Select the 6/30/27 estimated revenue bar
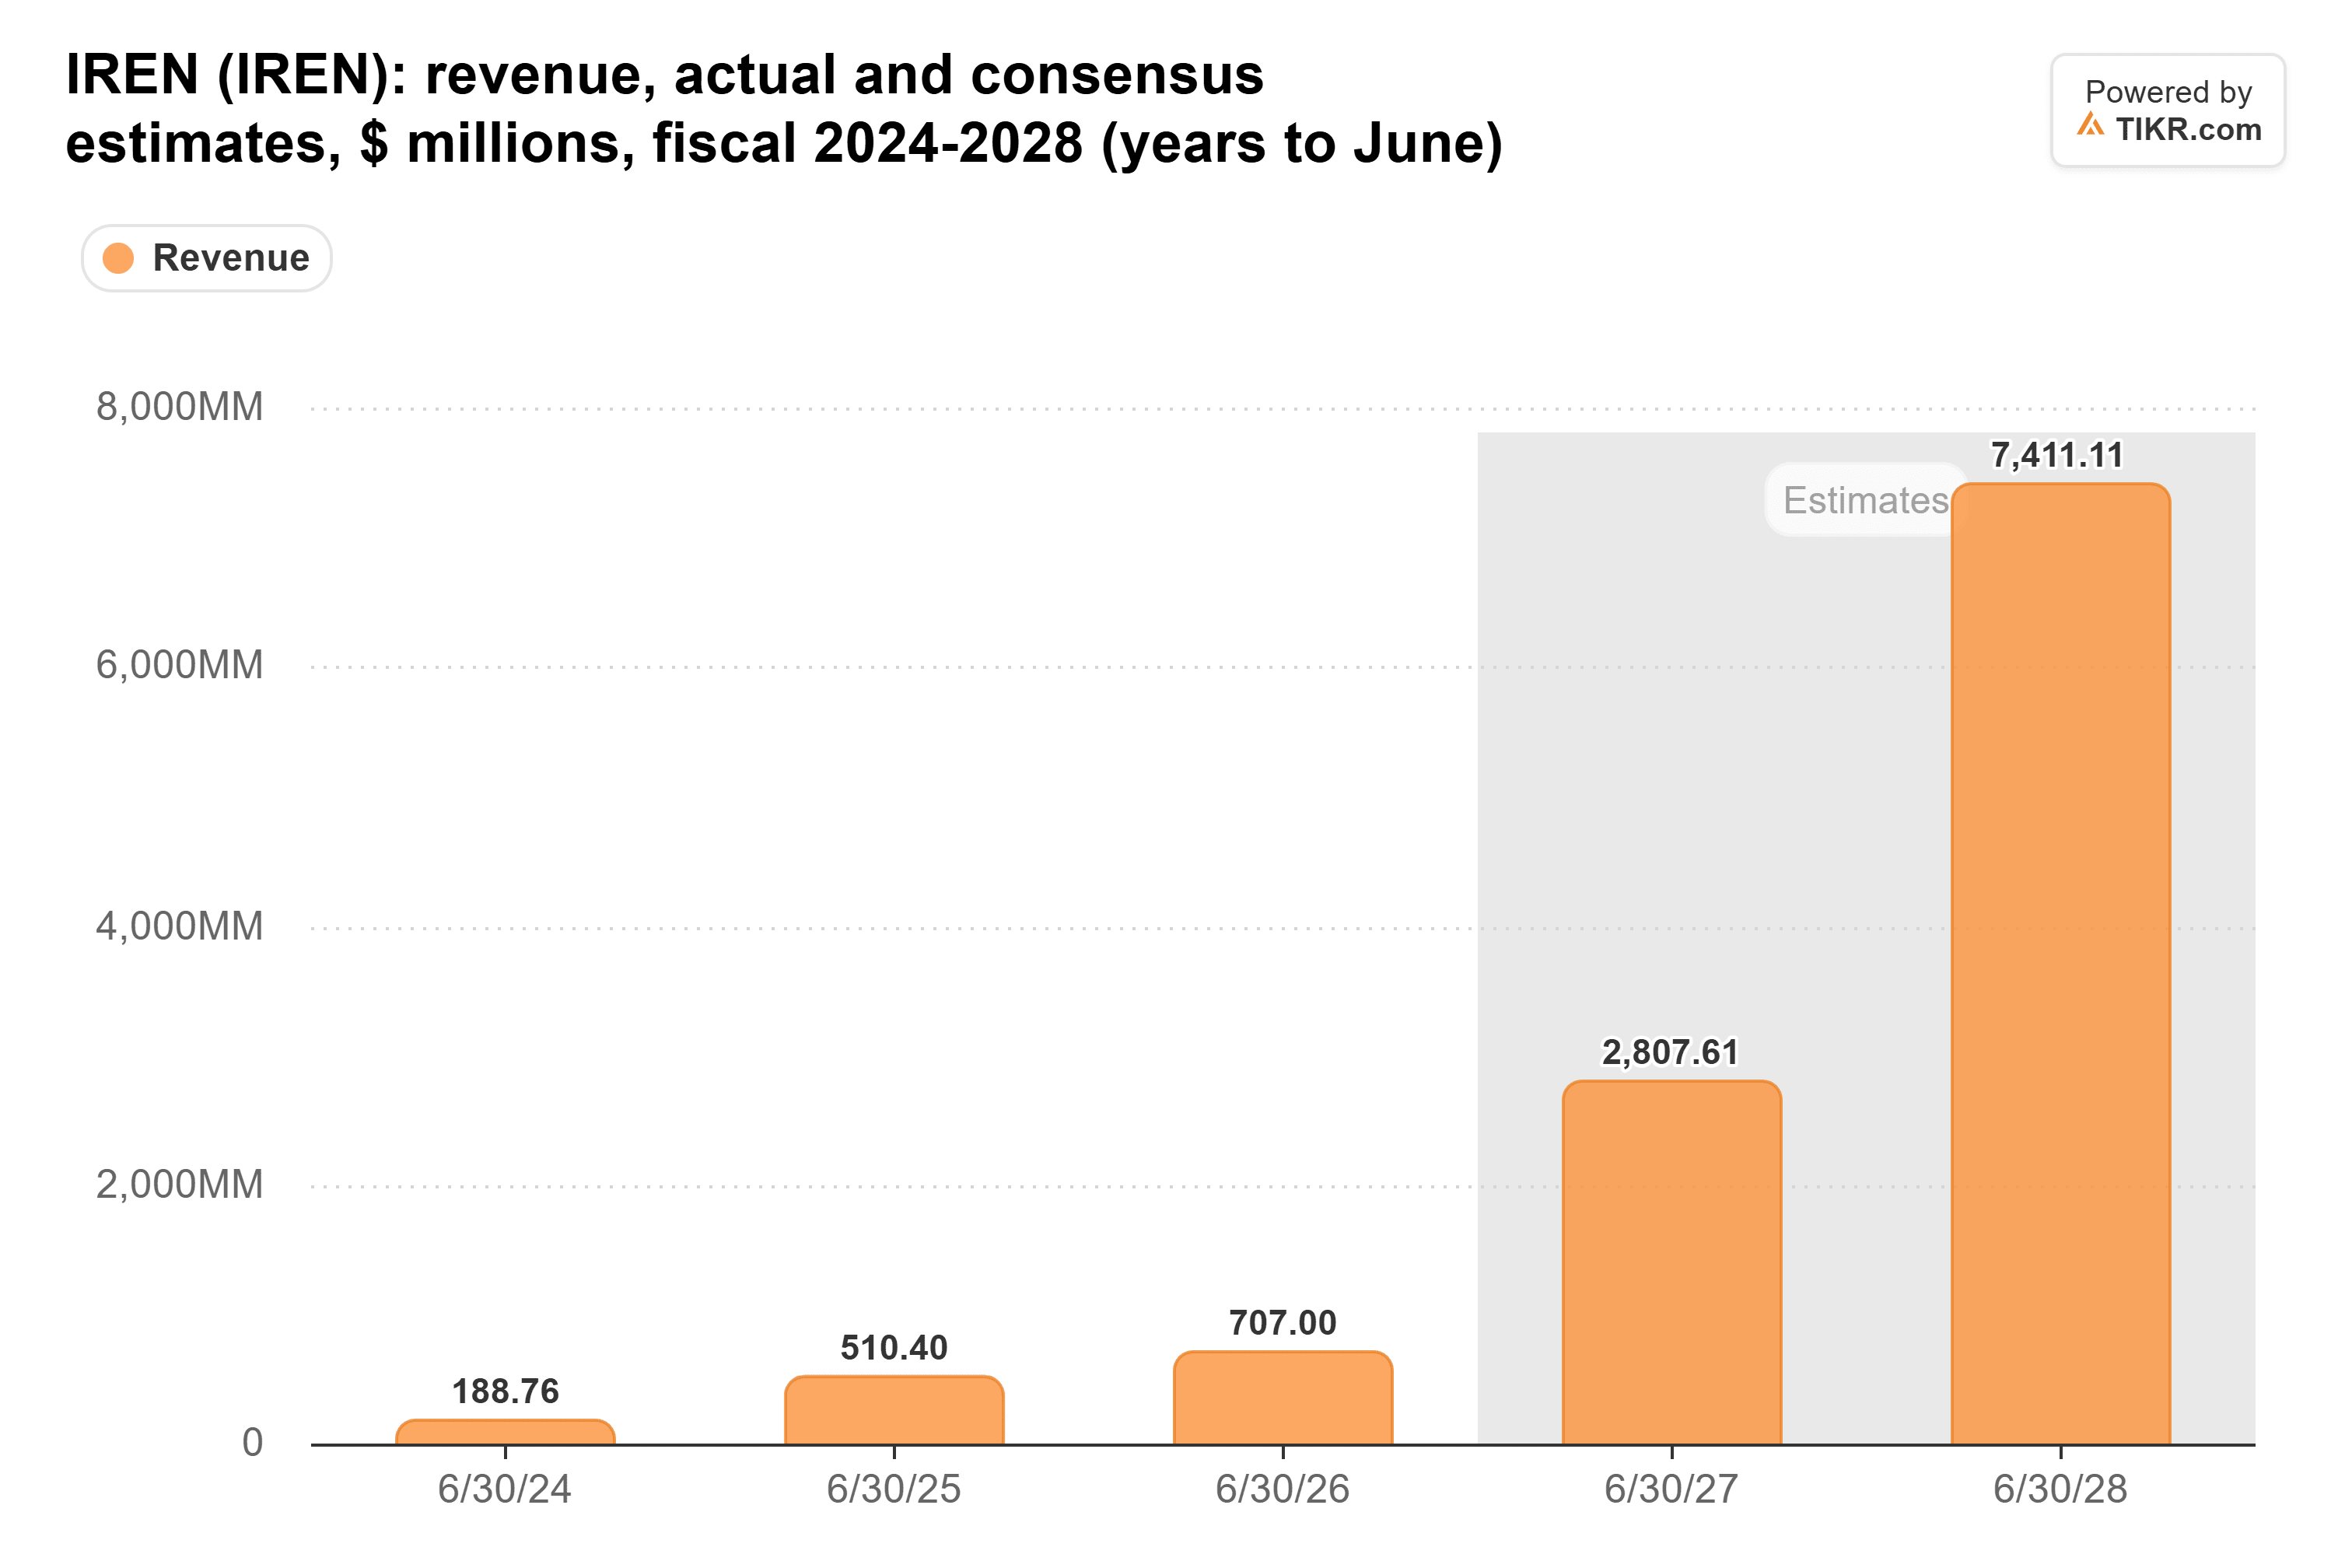Screen dimensions: 2352x1568 (1672, 1262)
